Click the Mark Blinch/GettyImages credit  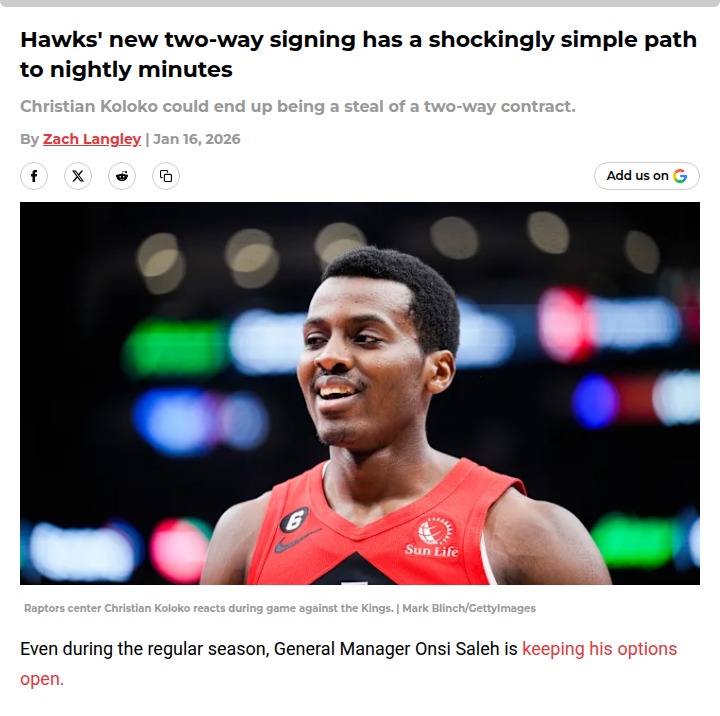[469, 608]
